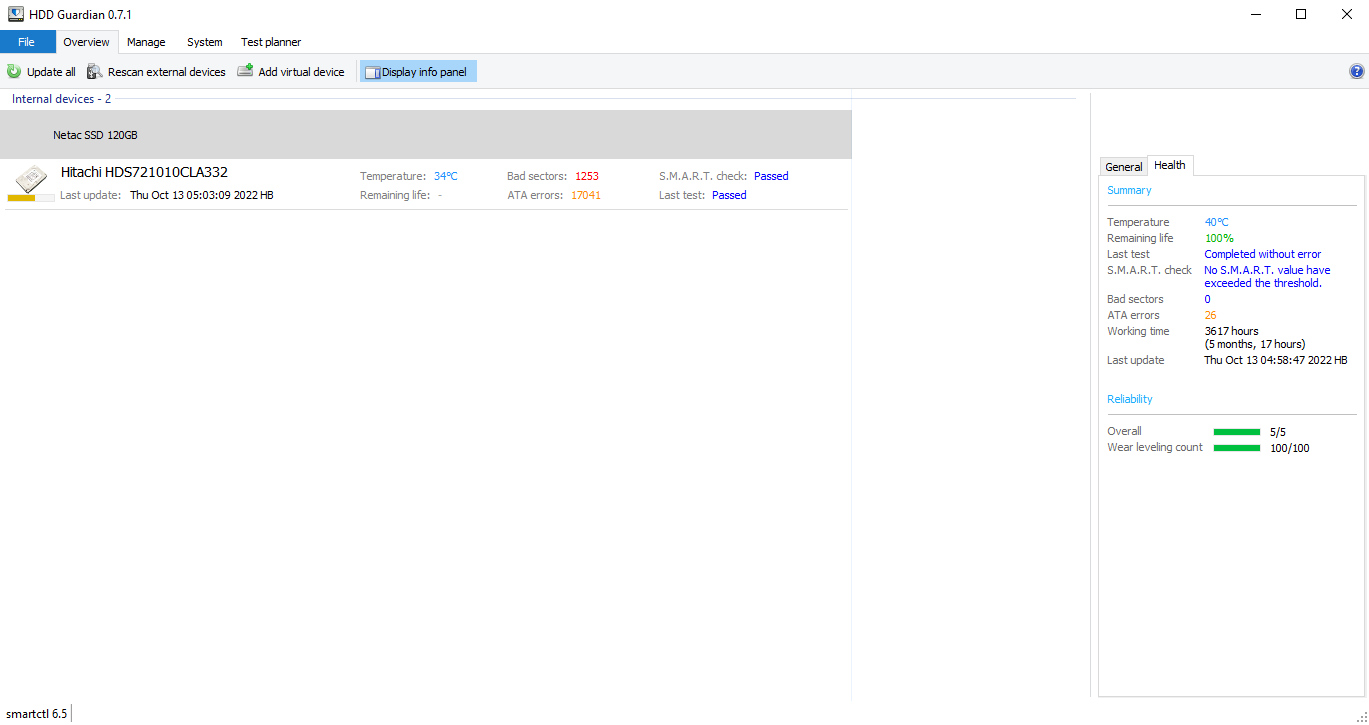Image resolution: width=1369 pixels, height=725 pixels.
Task: Click ATA errors value 17041
Action: point(586,195)
